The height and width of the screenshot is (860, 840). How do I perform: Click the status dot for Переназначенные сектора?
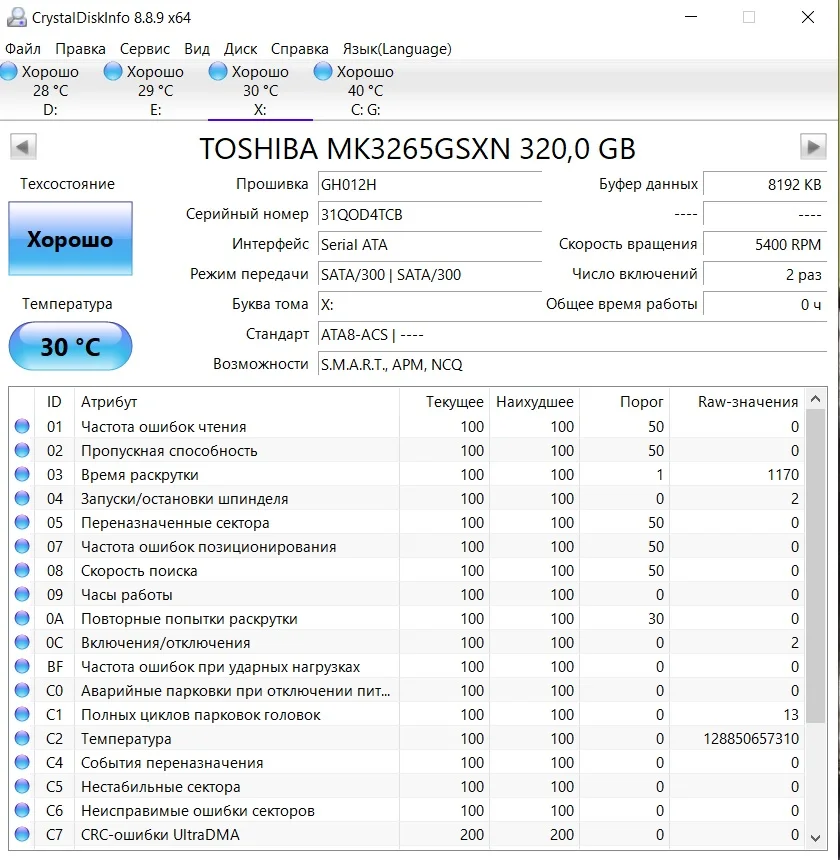(x=22, y=522)
